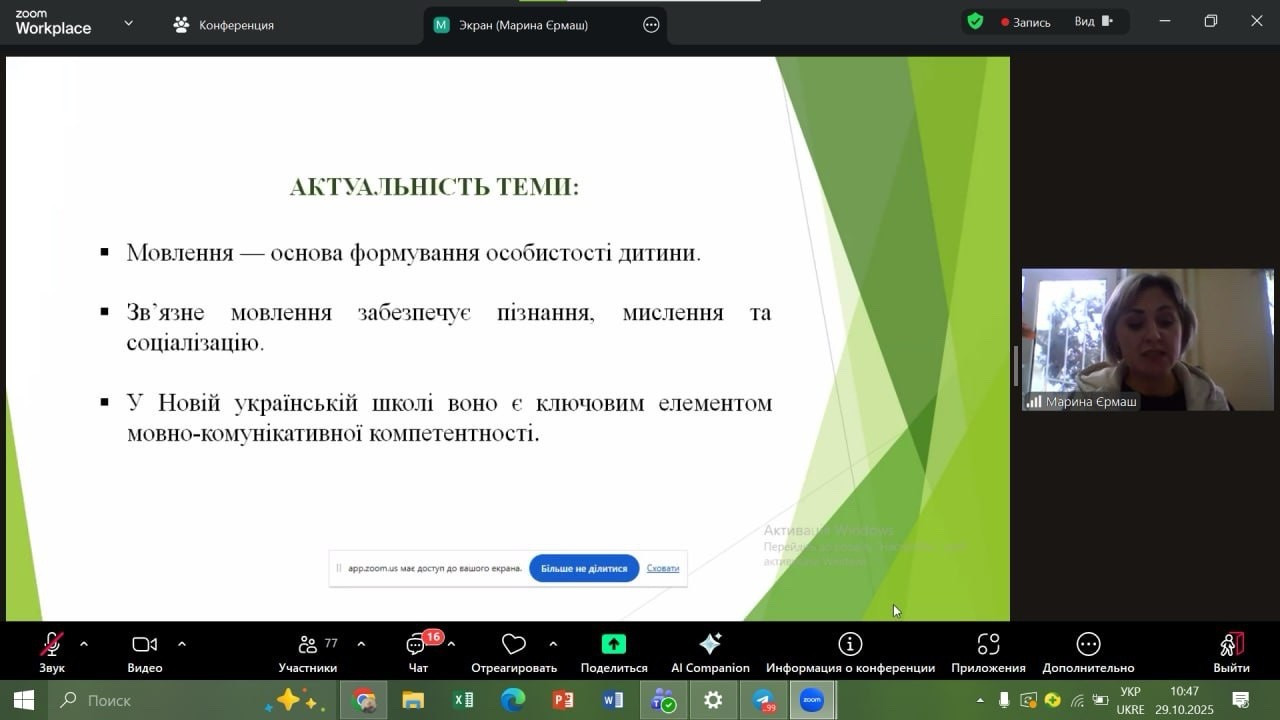Screen dimensions: 1280x720
Task: Expand chat options arrow beside Чат
Action: (x=451, y=644)
